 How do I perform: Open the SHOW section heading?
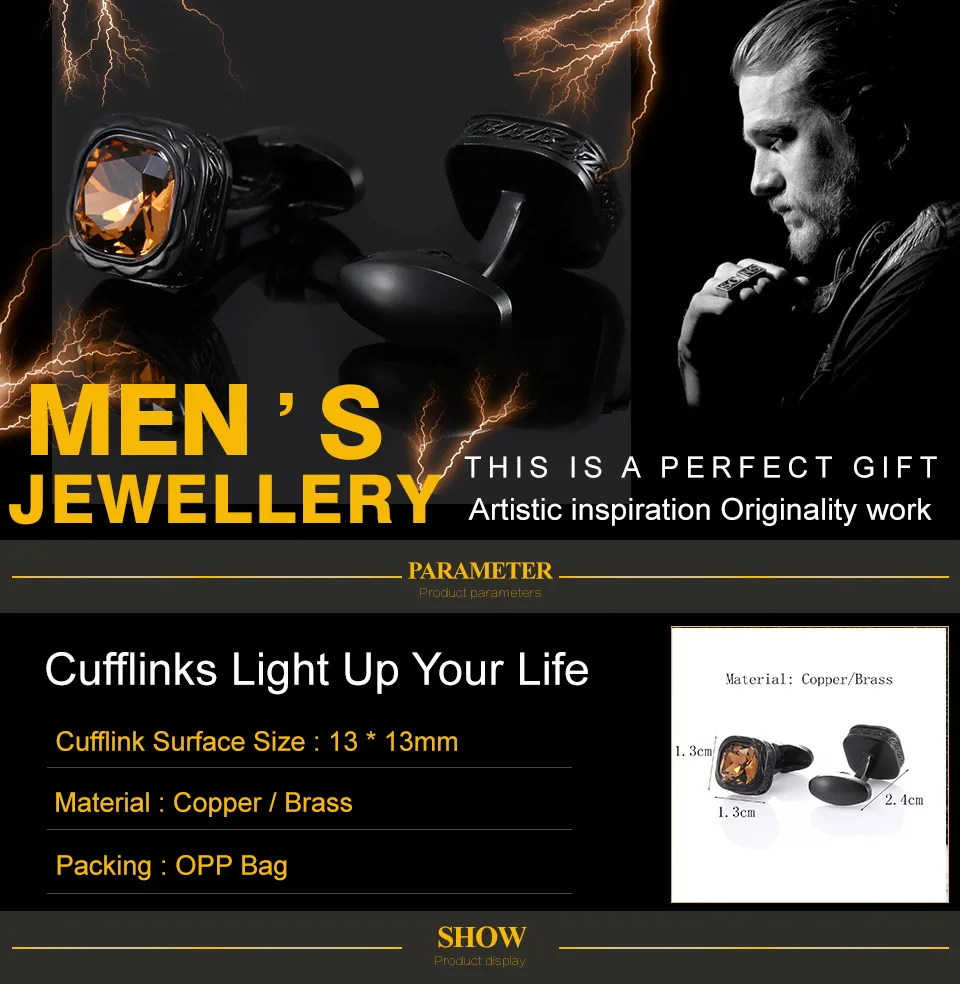pyautogui.click(x=481, y=938)
